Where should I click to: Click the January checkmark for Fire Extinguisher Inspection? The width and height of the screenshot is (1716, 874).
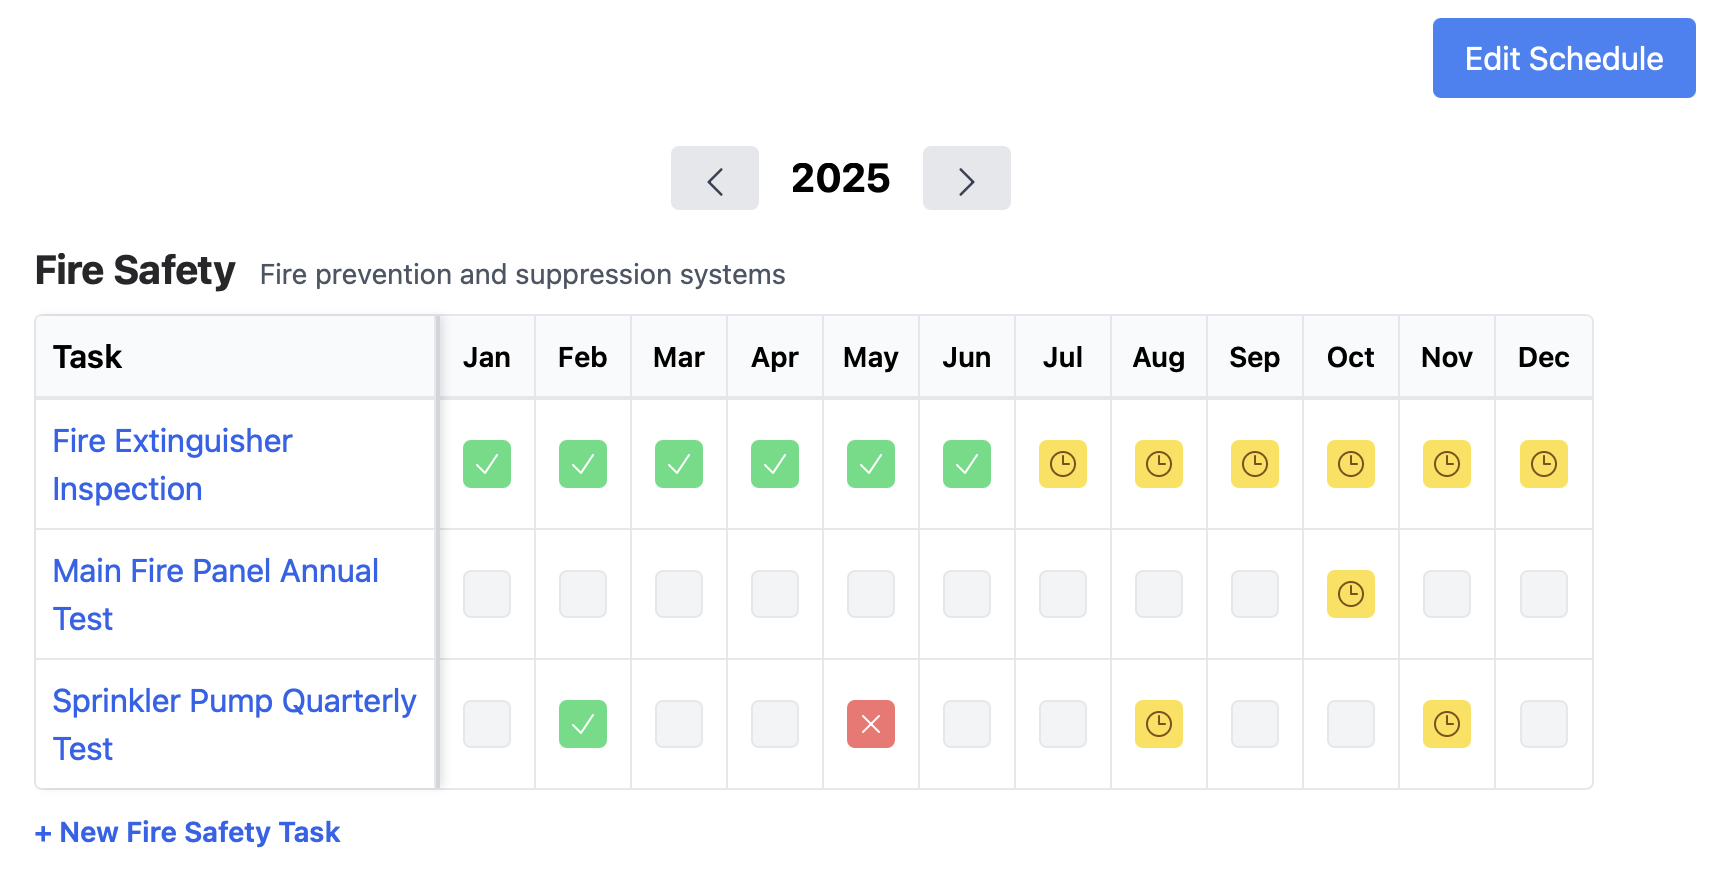(487, 464)
